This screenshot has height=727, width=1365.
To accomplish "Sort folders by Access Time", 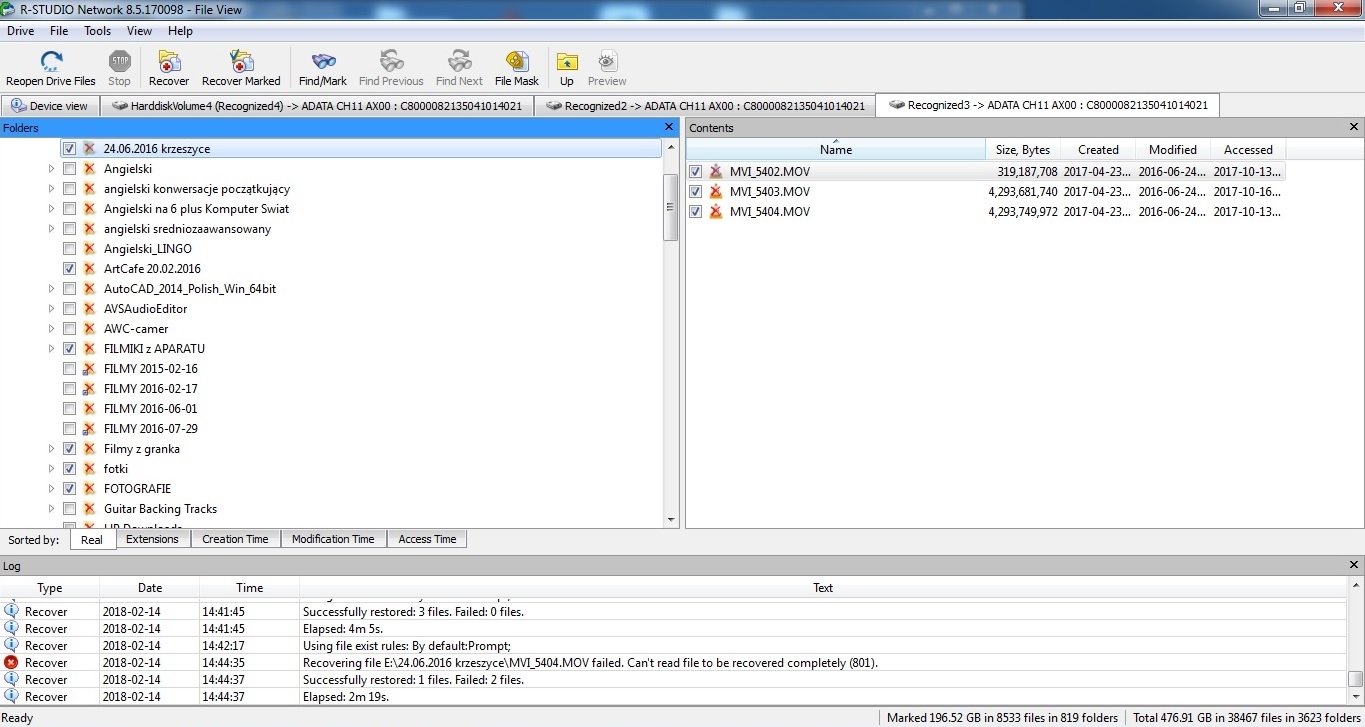I will [427, 539].
